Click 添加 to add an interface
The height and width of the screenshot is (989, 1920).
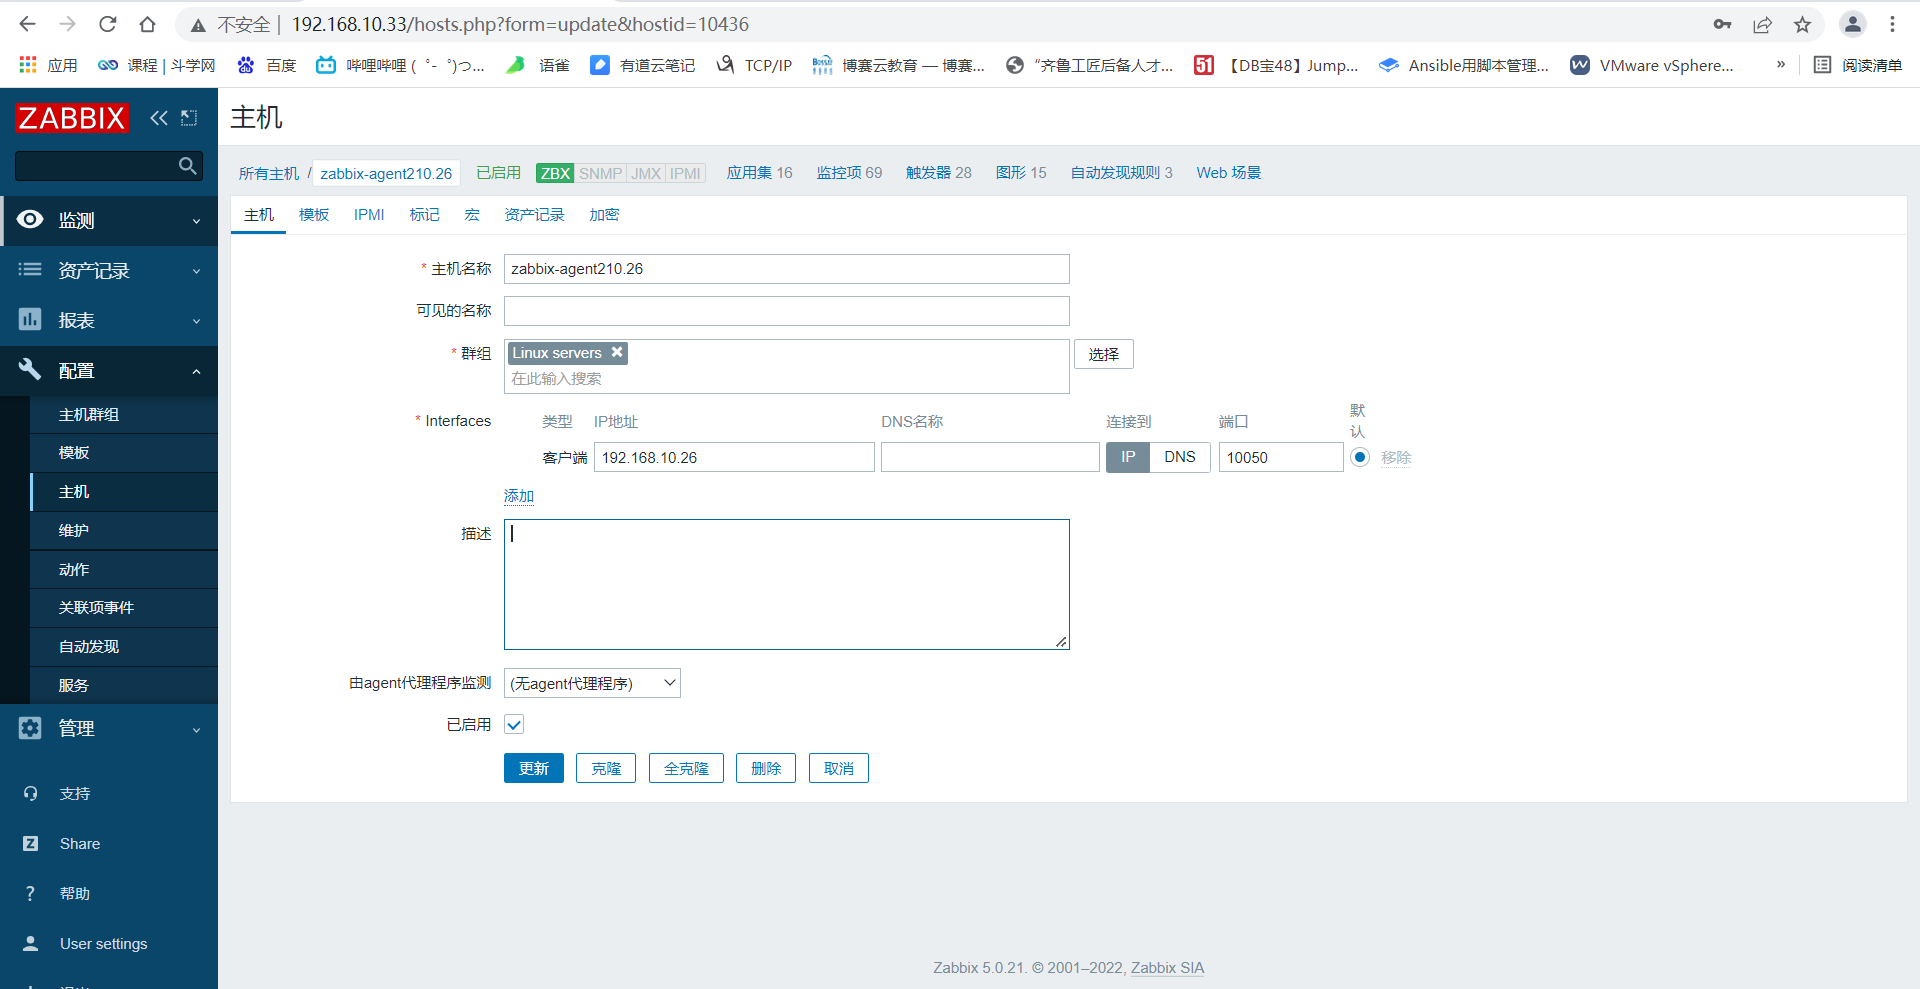[x=519, y=496]
